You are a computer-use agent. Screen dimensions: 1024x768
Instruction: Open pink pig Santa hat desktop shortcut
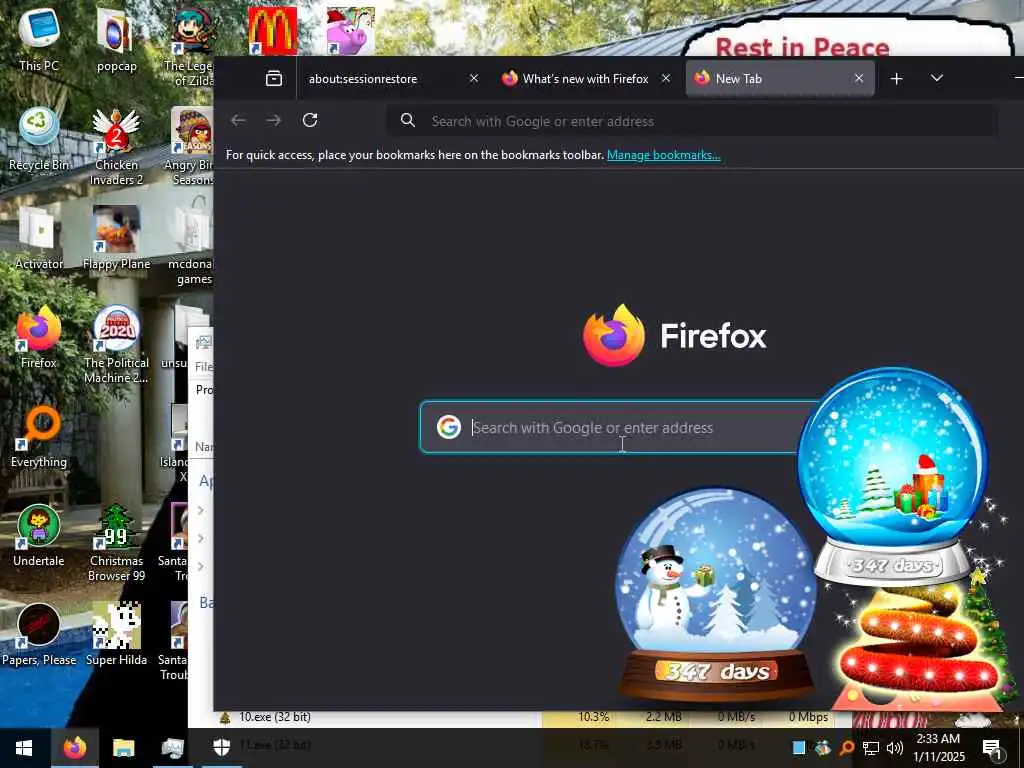351,31
